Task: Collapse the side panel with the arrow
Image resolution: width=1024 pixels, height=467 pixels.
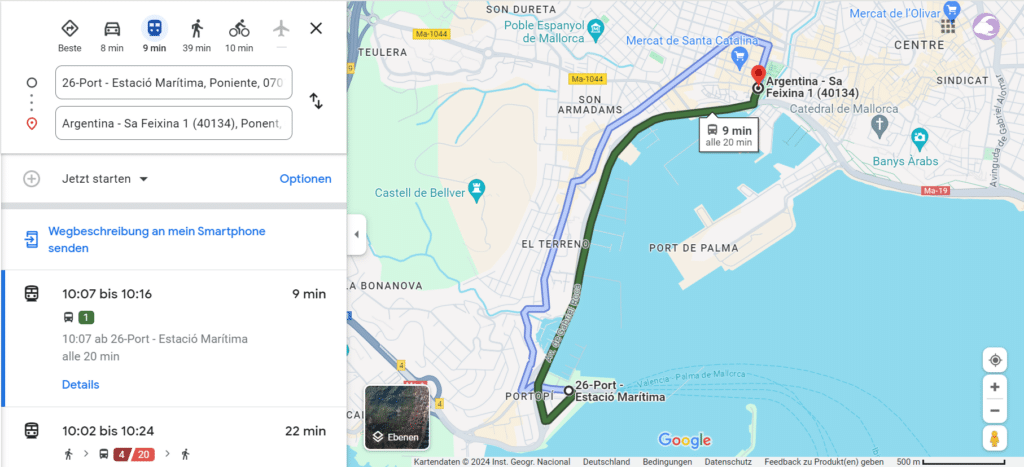Action: pos(357,234)
